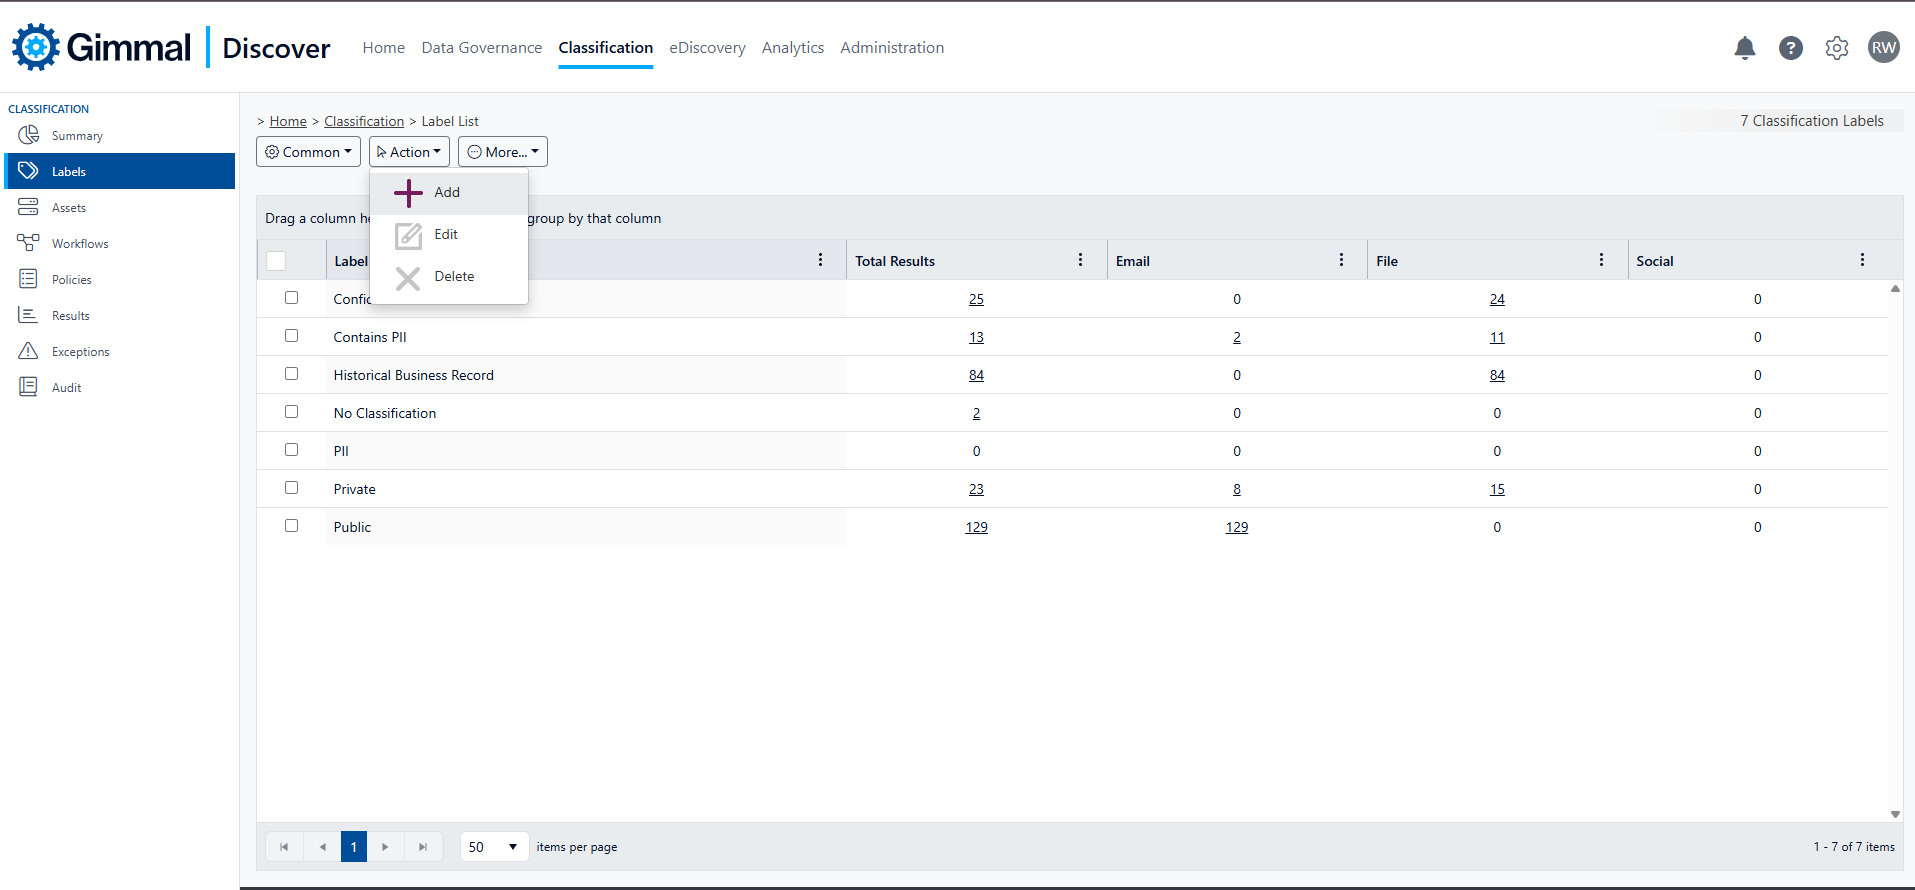Open the 129 total results for Public
Image resolution: width=1915 pixels, height=890 pixels.
coord(976,527)
